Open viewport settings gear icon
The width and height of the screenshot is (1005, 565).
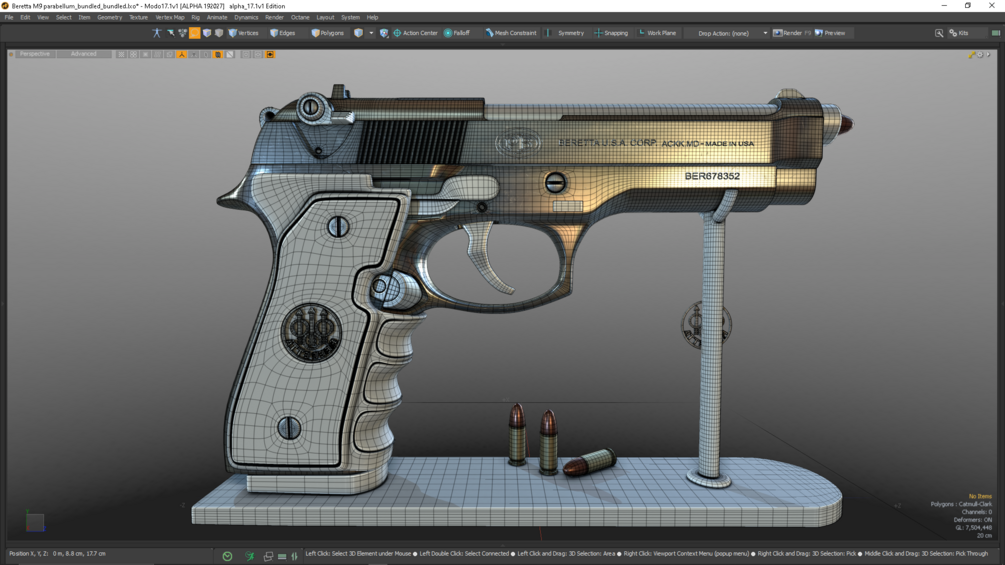(x=980, y=54)
